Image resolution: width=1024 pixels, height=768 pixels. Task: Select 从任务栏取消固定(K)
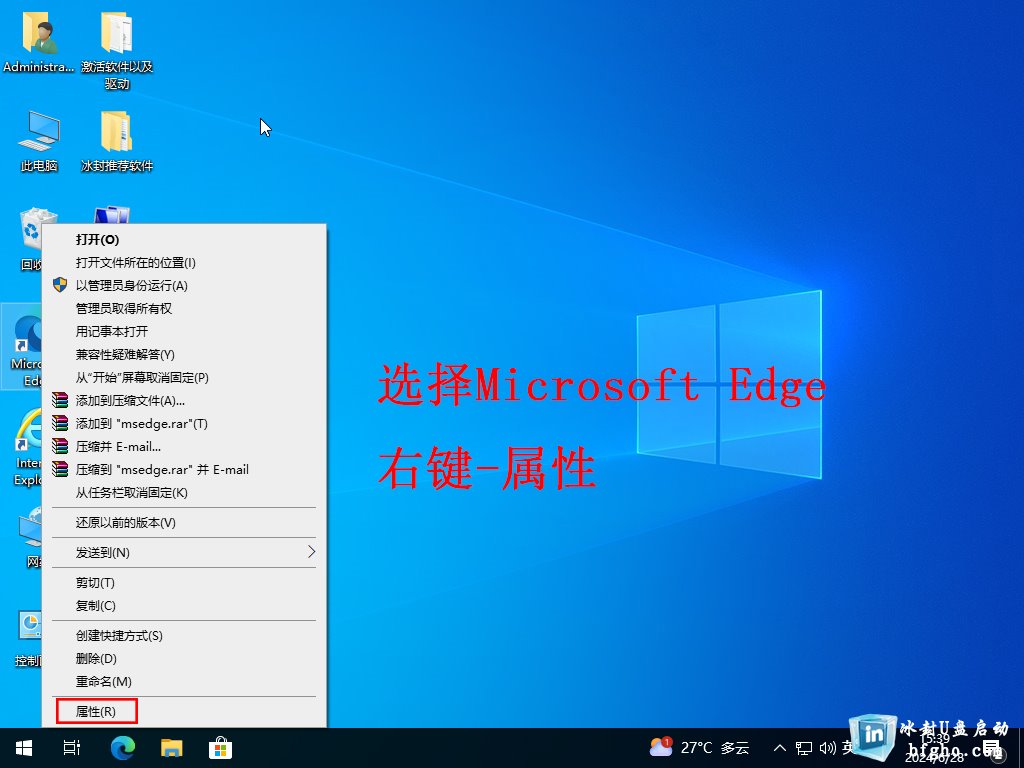point(184,492)
